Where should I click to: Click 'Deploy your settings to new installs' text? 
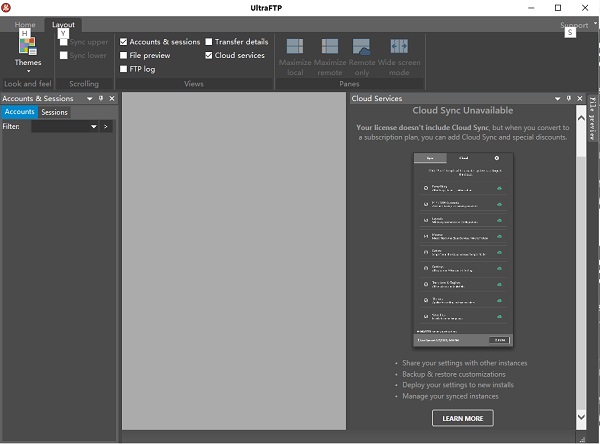coord(458,385)
